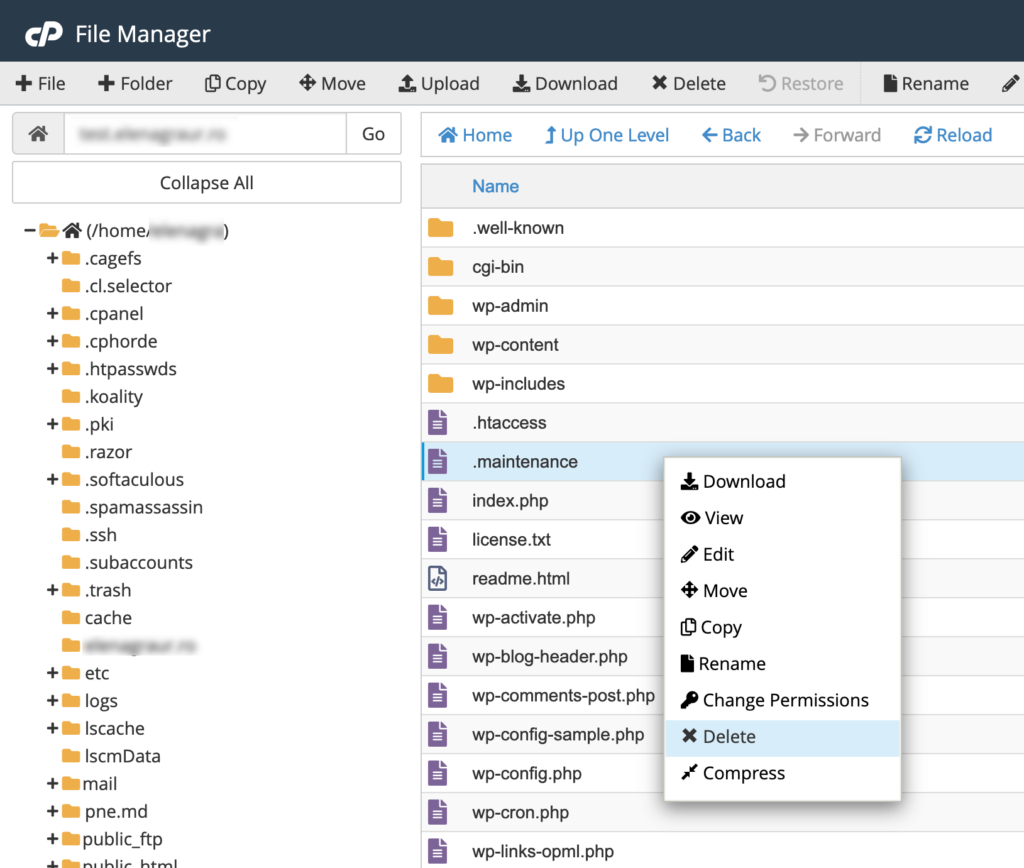Image resolution: width=1024 pixels, height=868 pixels.
Task: Expand the lscache folder node
Action: click(52, 729)
